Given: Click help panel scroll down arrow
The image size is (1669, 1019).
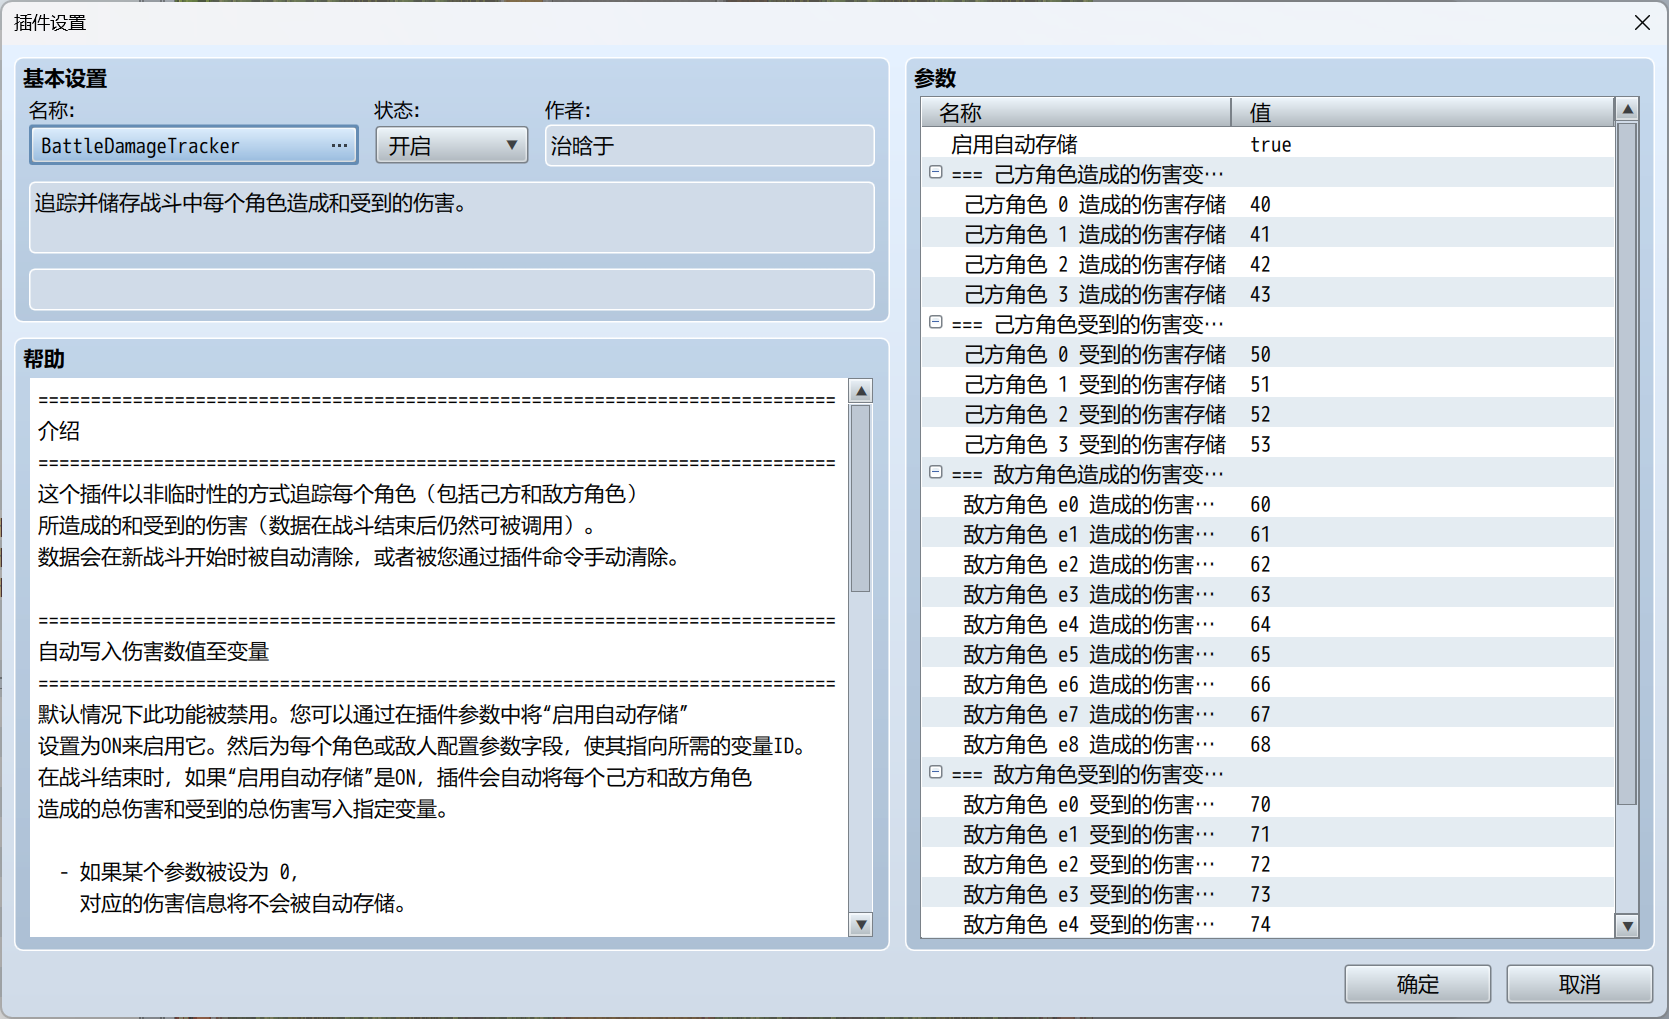Looking at the screenshot, I should [860, 924].
